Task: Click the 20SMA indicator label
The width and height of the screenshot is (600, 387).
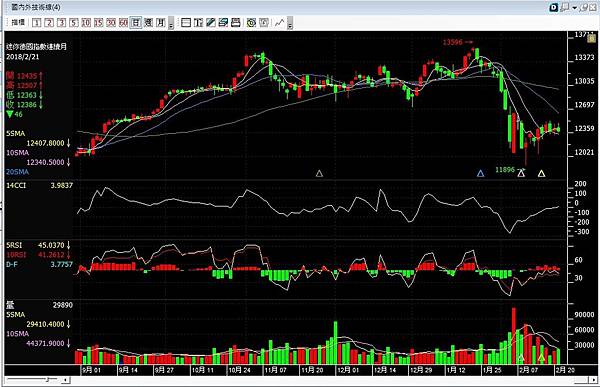Action: tap(17, 172)
